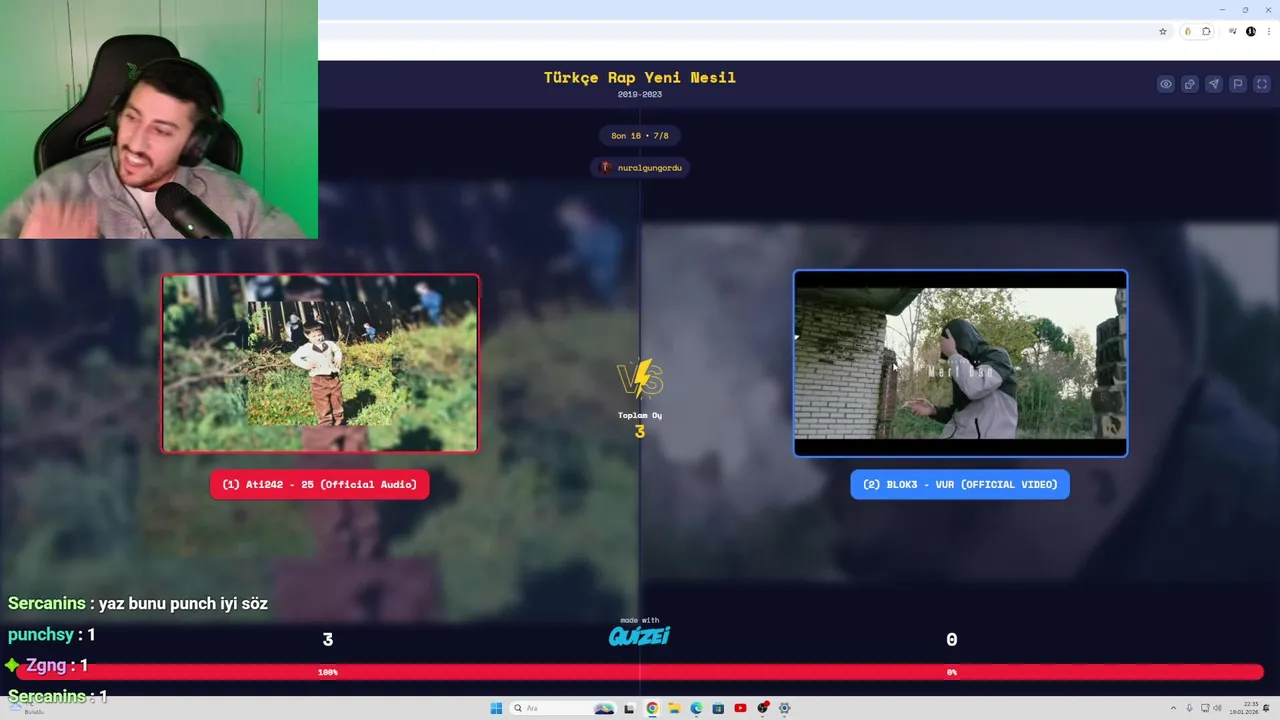Open the nuralgungordu creator link
Viewport: 1280px width, 720px height.
click(640, 167)
